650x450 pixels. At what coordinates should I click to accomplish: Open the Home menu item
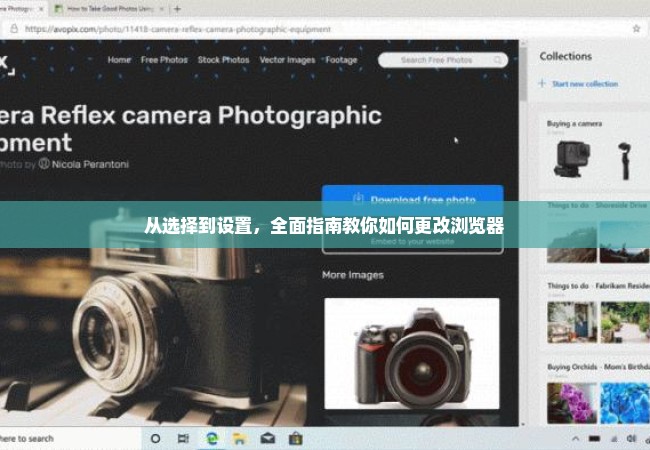(119, 60)
